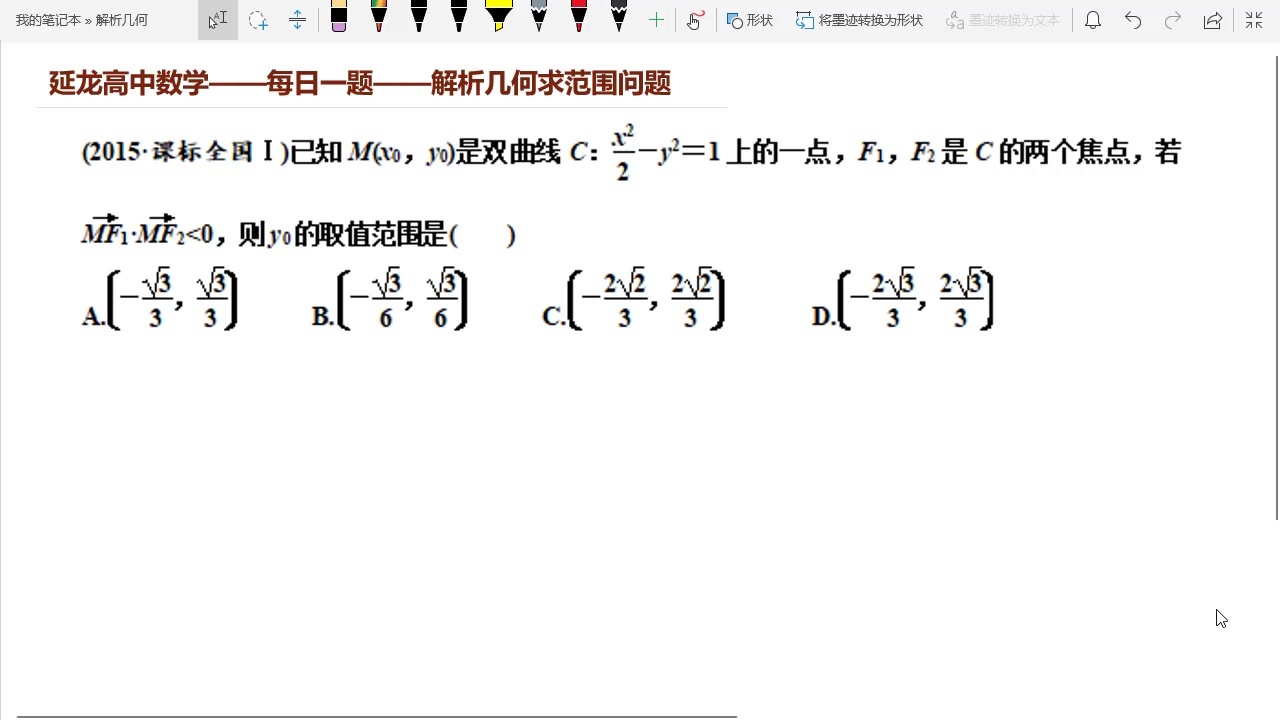The width and height of the screenshot is (1280, 720).
Task: Select the gray pencil
Action: pos(539,16)
